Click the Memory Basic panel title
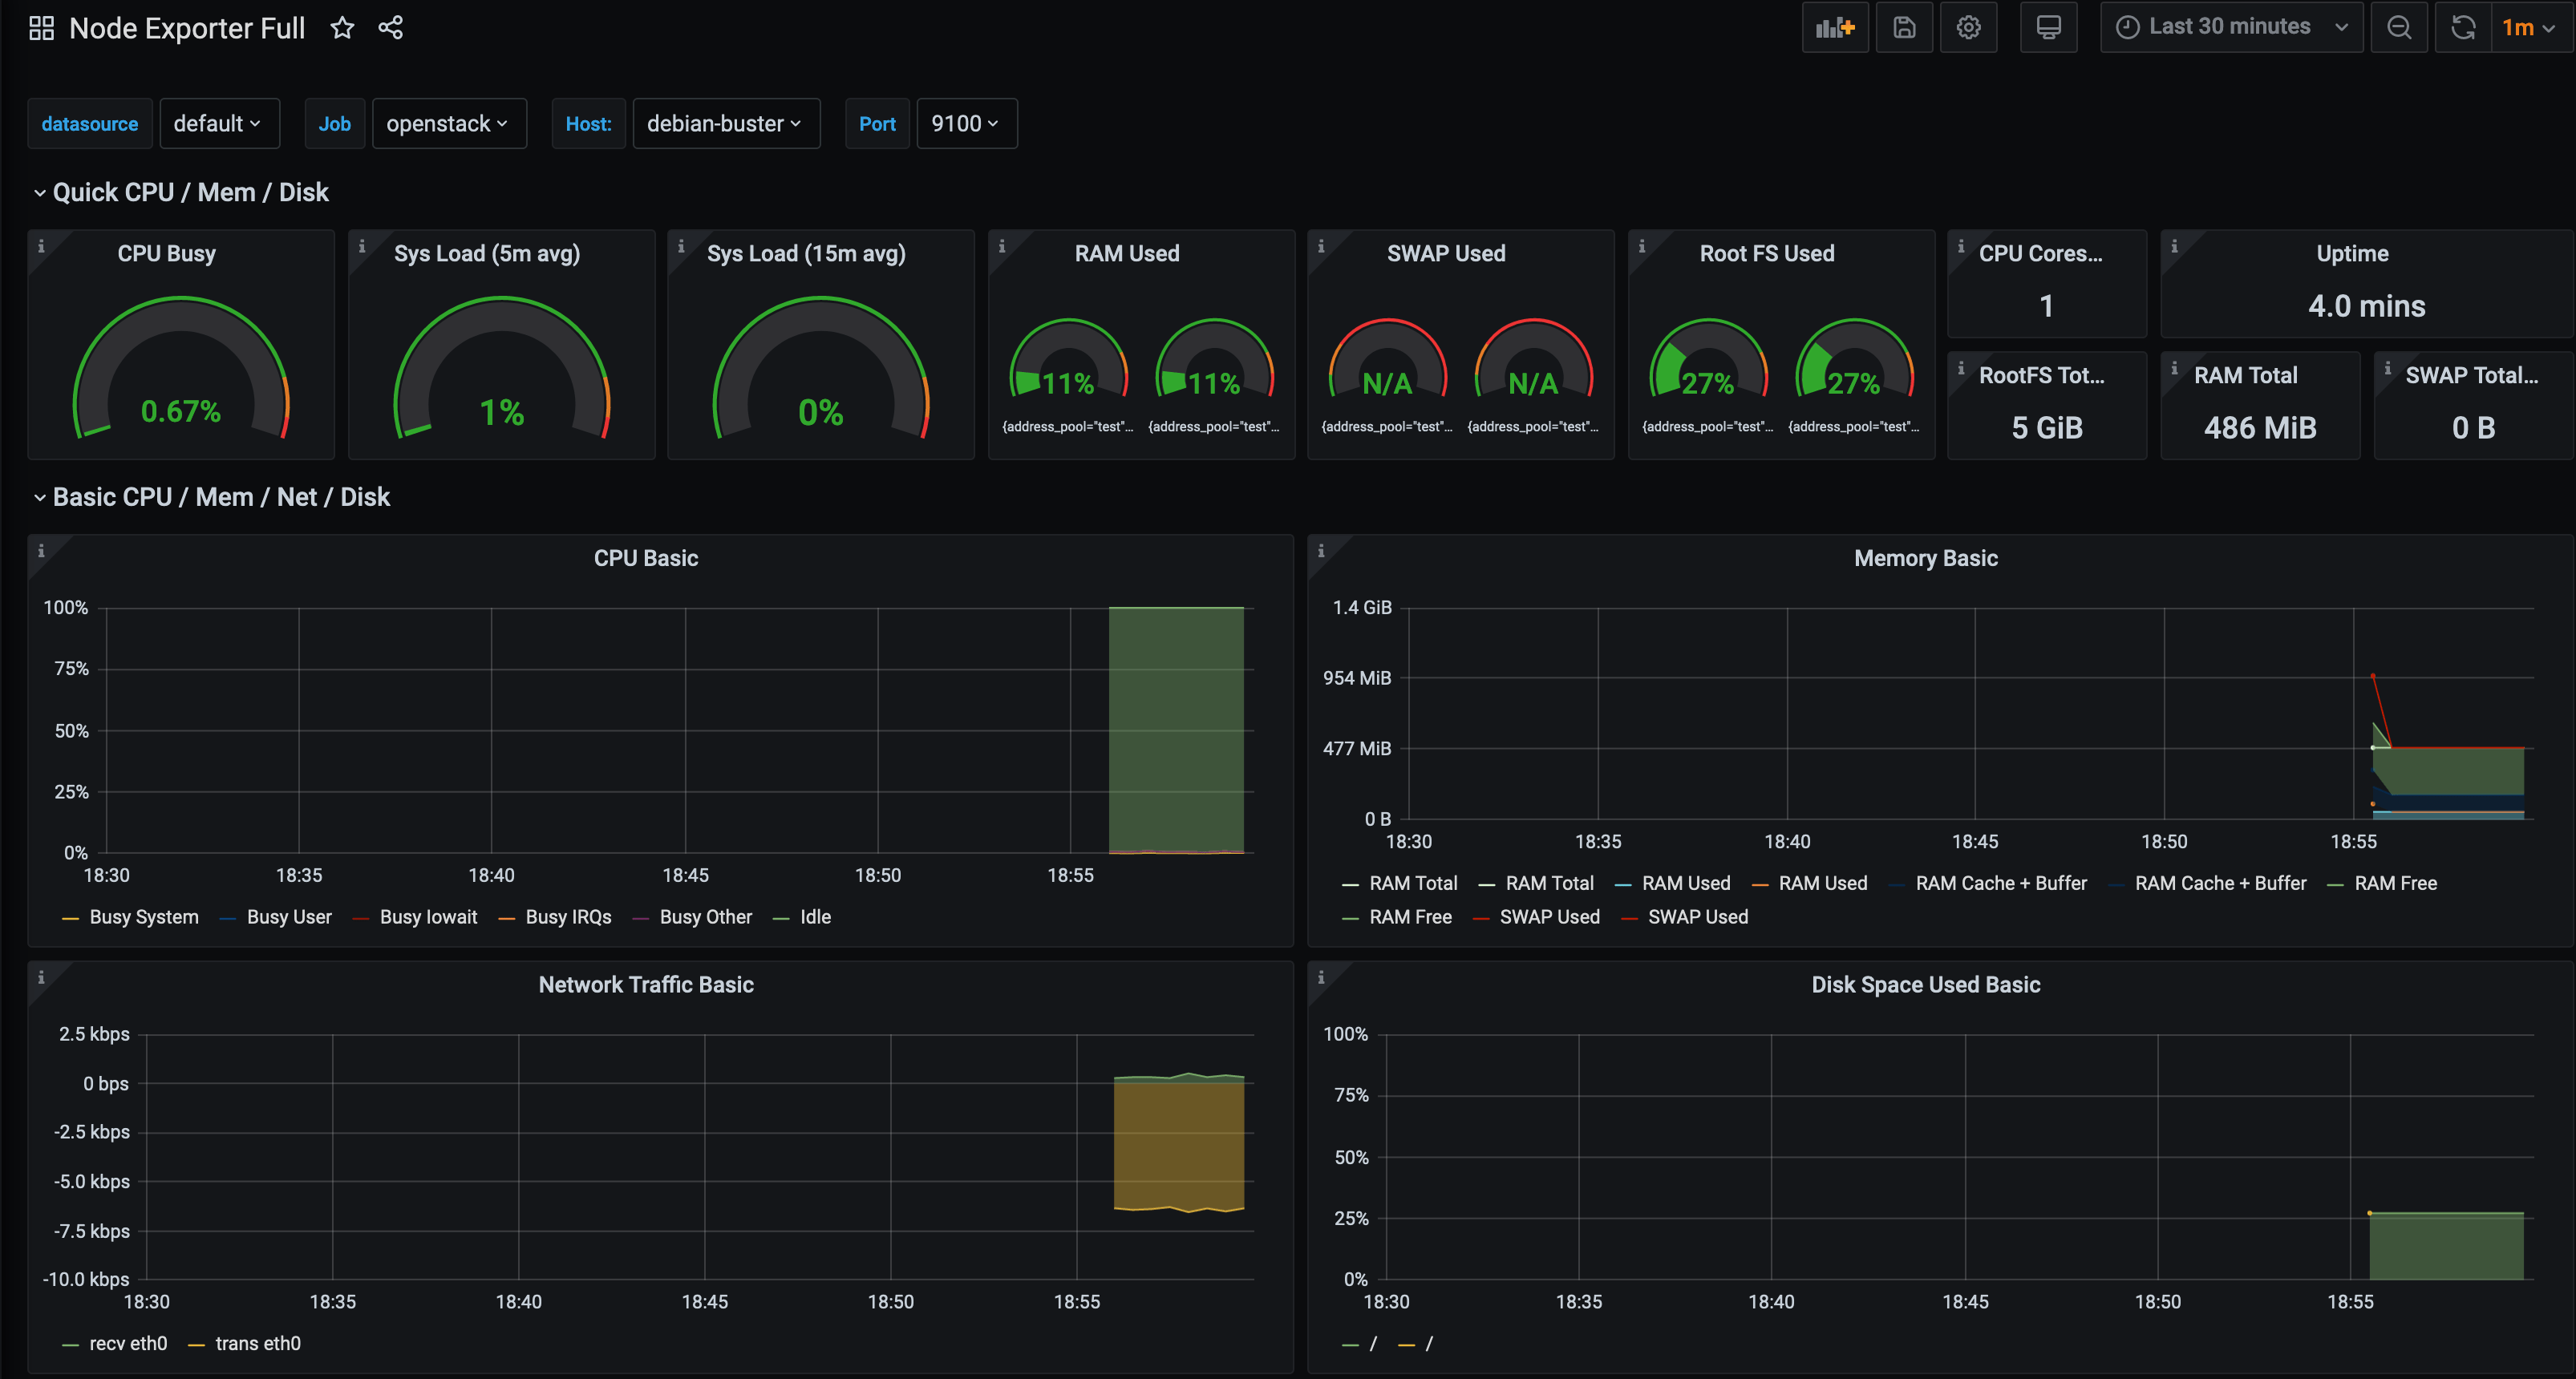Screen dimensions: 2576x1379 coord(1925,558)
